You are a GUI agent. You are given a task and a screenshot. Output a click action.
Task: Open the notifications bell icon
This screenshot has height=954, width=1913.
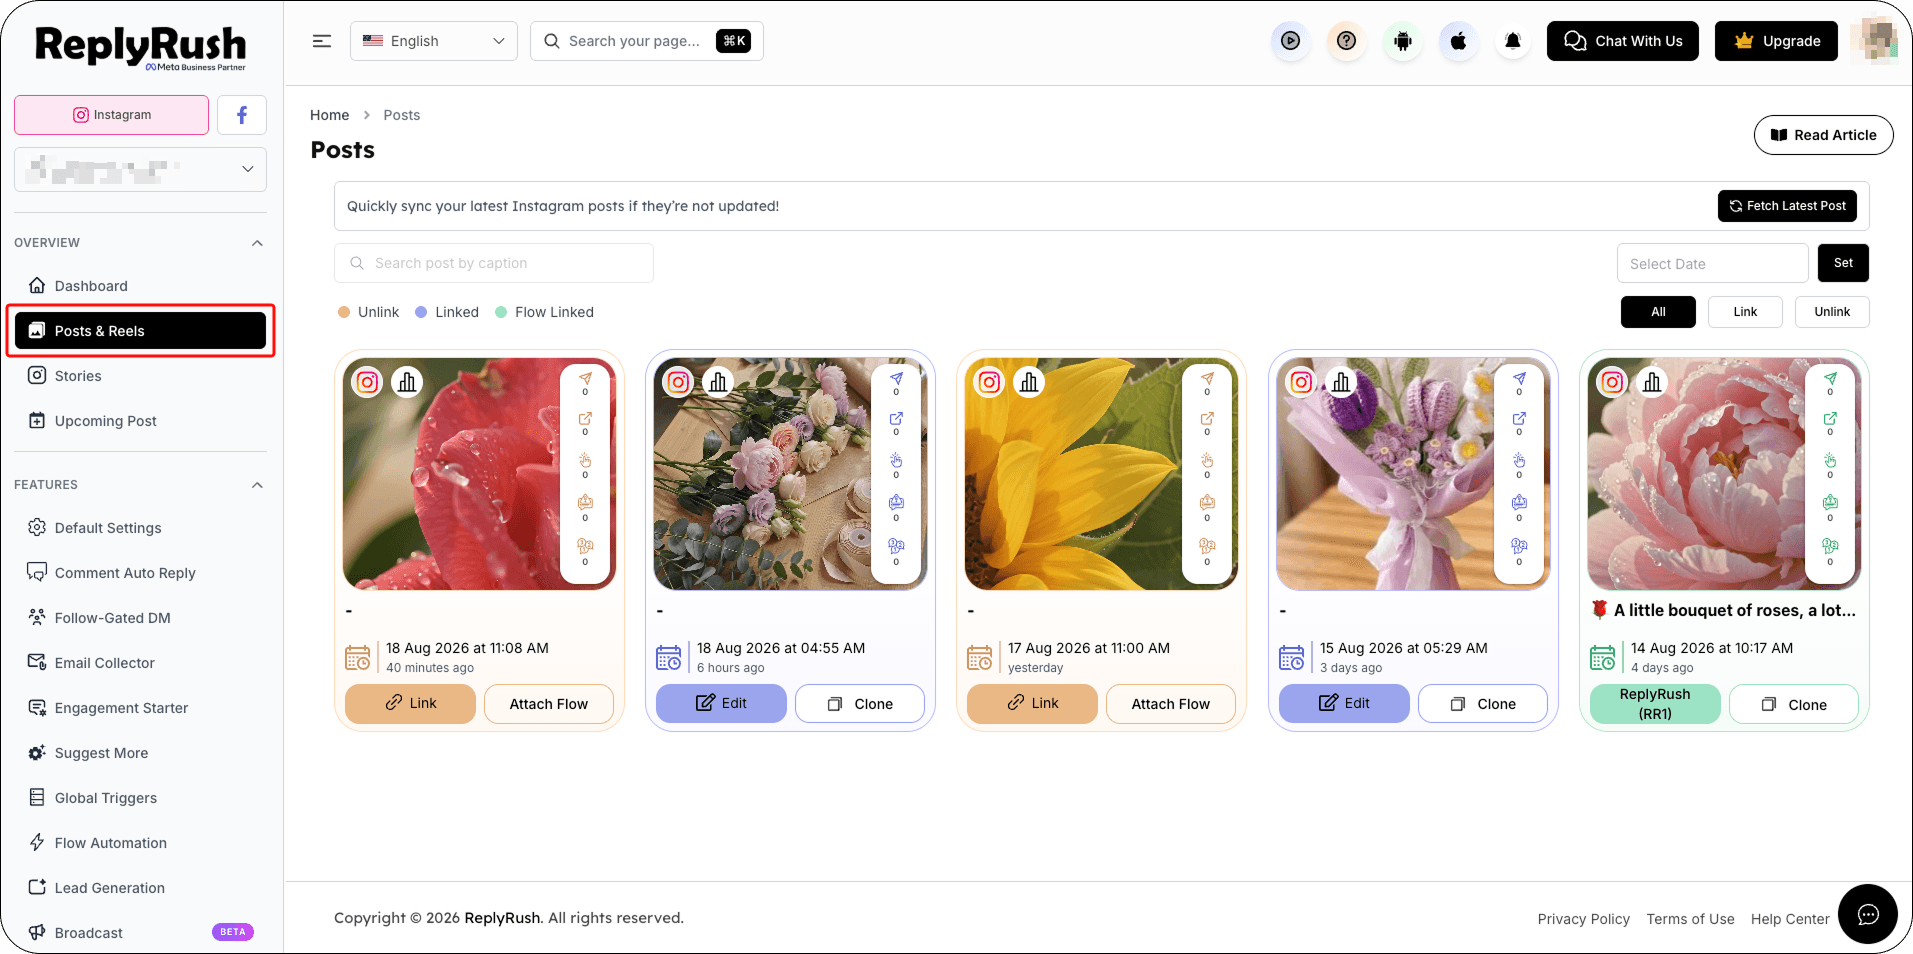point(1513,41)
